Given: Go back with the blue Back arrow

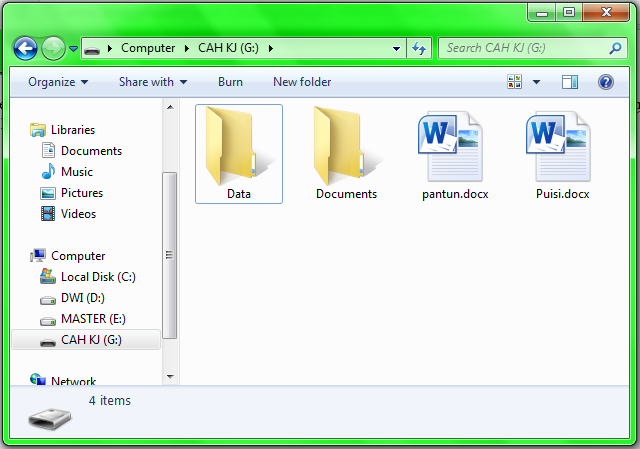Looking at the screenshot, I should (25, 49).
